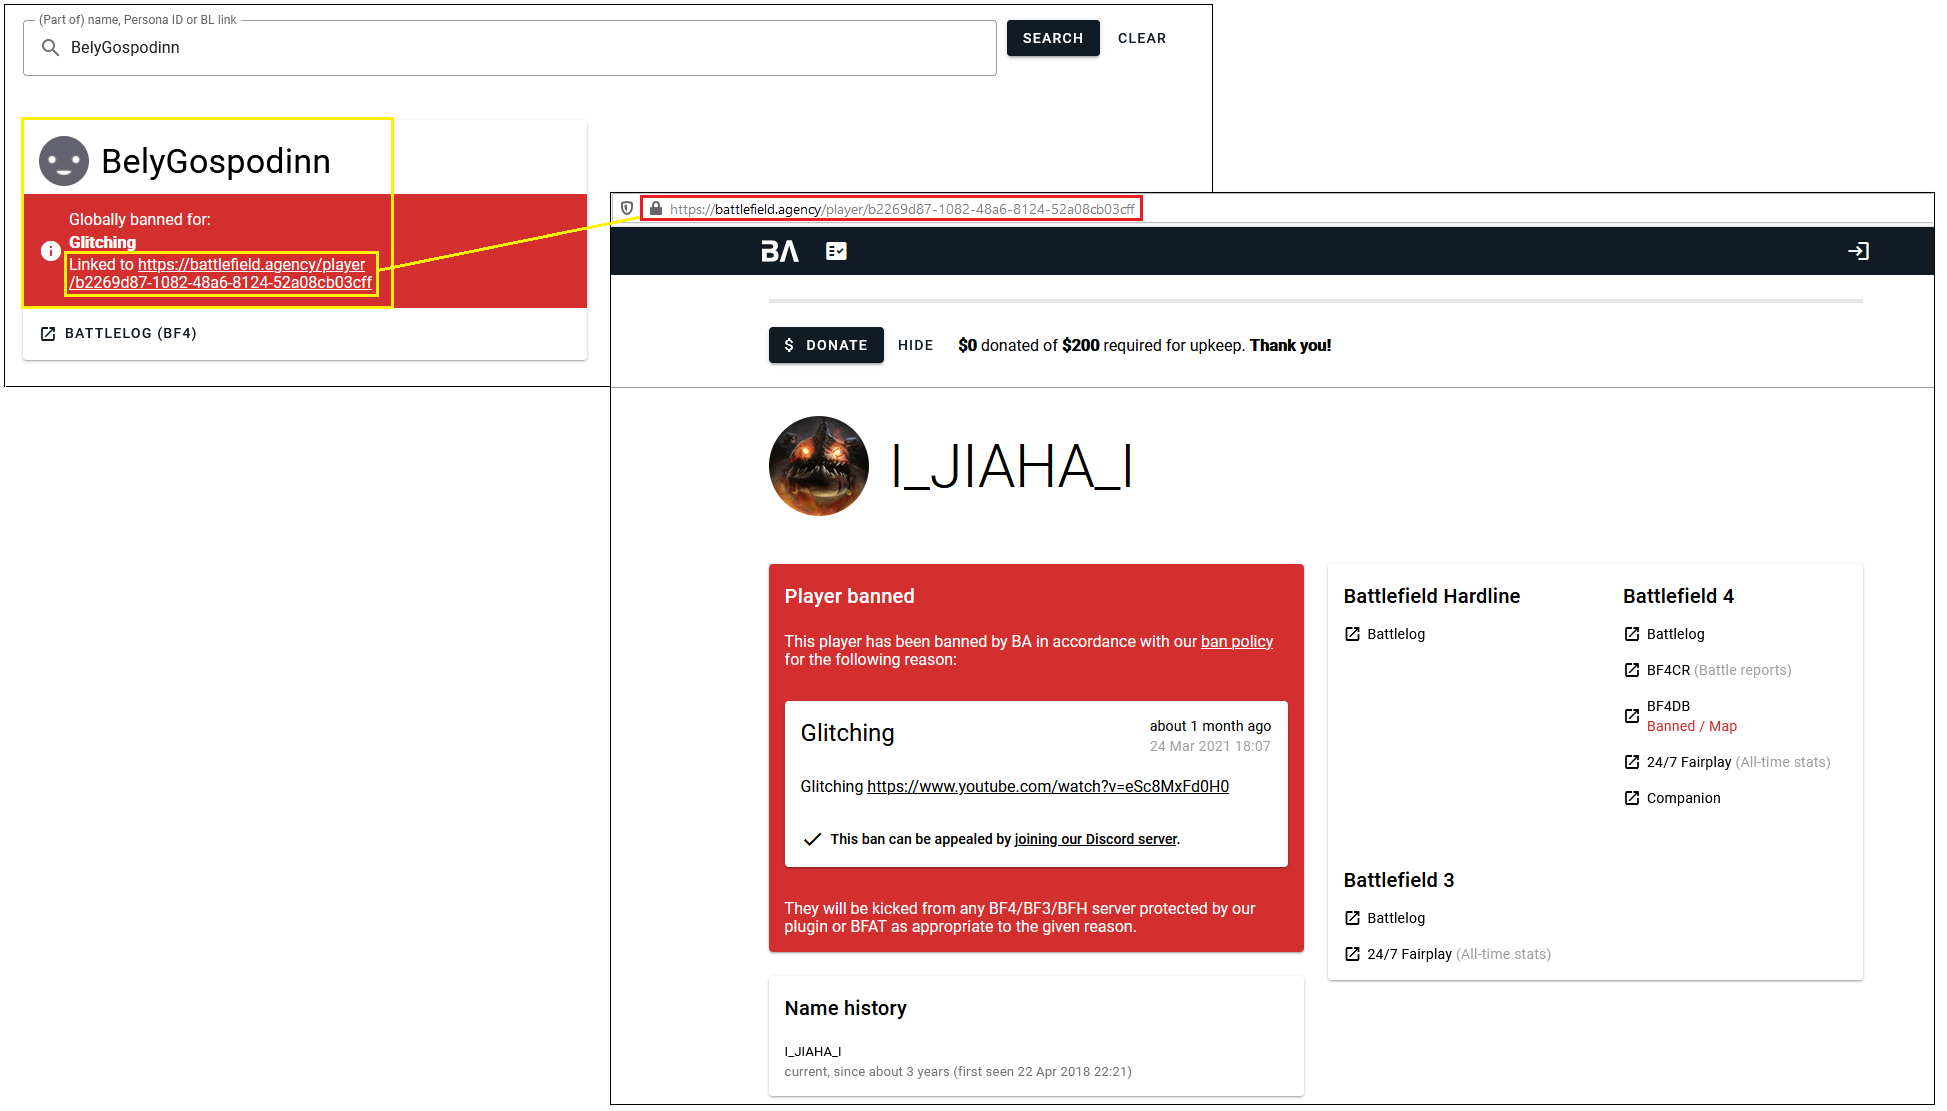
Task: Hide the donation banner
Action: pos(915,345)
